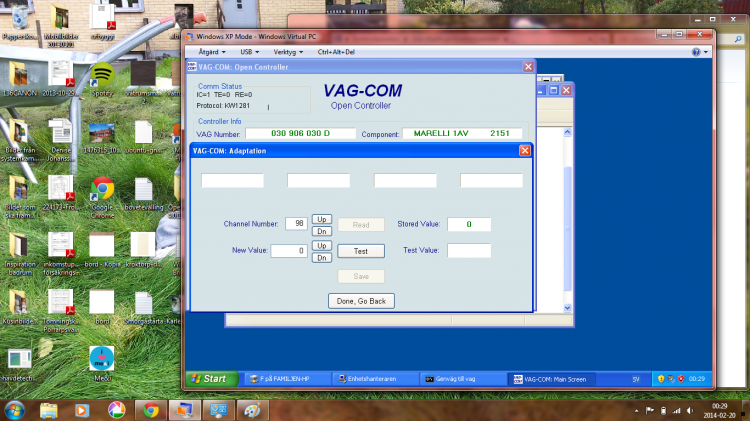750x421 pixels.
Task: Open the kroktorp-d file icon
Action: pos(143,250)
